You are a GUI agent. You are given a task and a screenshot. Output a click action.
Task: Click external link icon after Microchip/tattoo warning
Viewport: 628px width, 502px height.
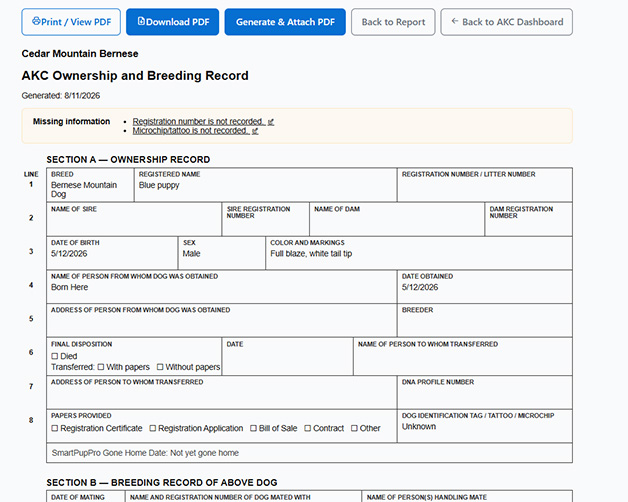click(x=255, y=131)
